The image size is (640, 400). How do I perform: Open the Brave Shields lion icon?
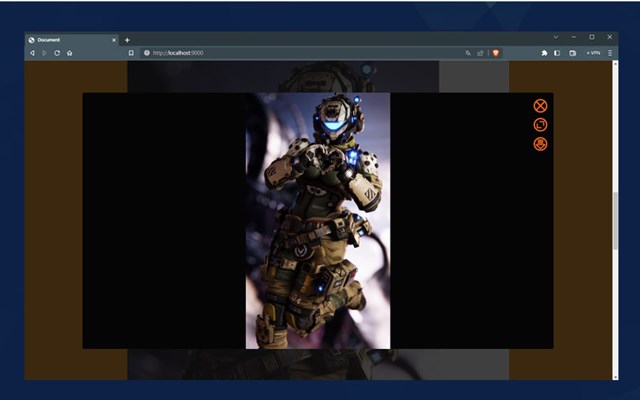(x=496, y=53)
